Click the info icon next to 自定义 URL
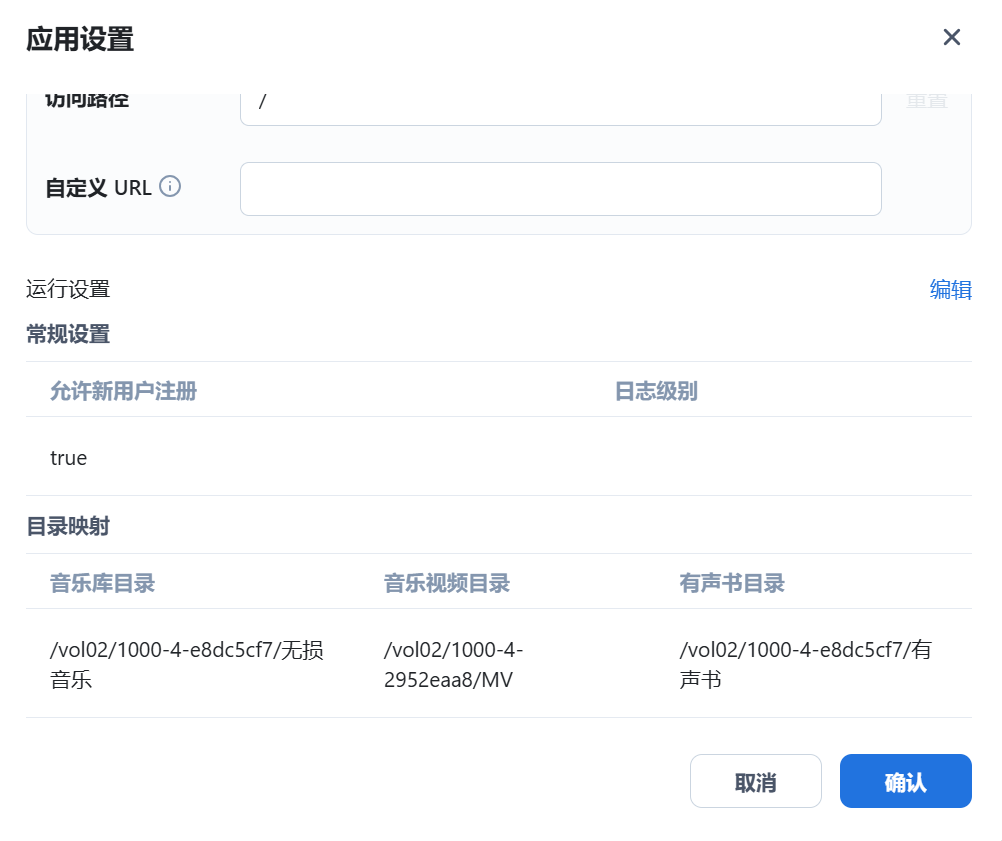 pyautogui.click(x=170, y=186)
